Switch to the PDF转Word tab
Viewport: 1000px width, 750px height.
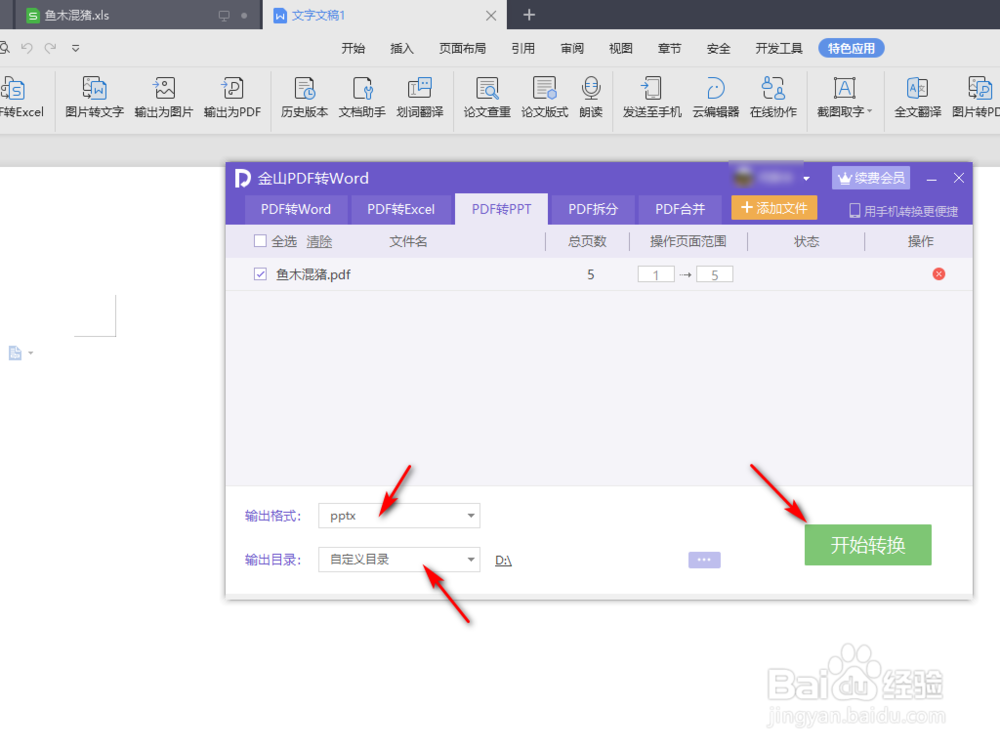[x=296, y=209]
